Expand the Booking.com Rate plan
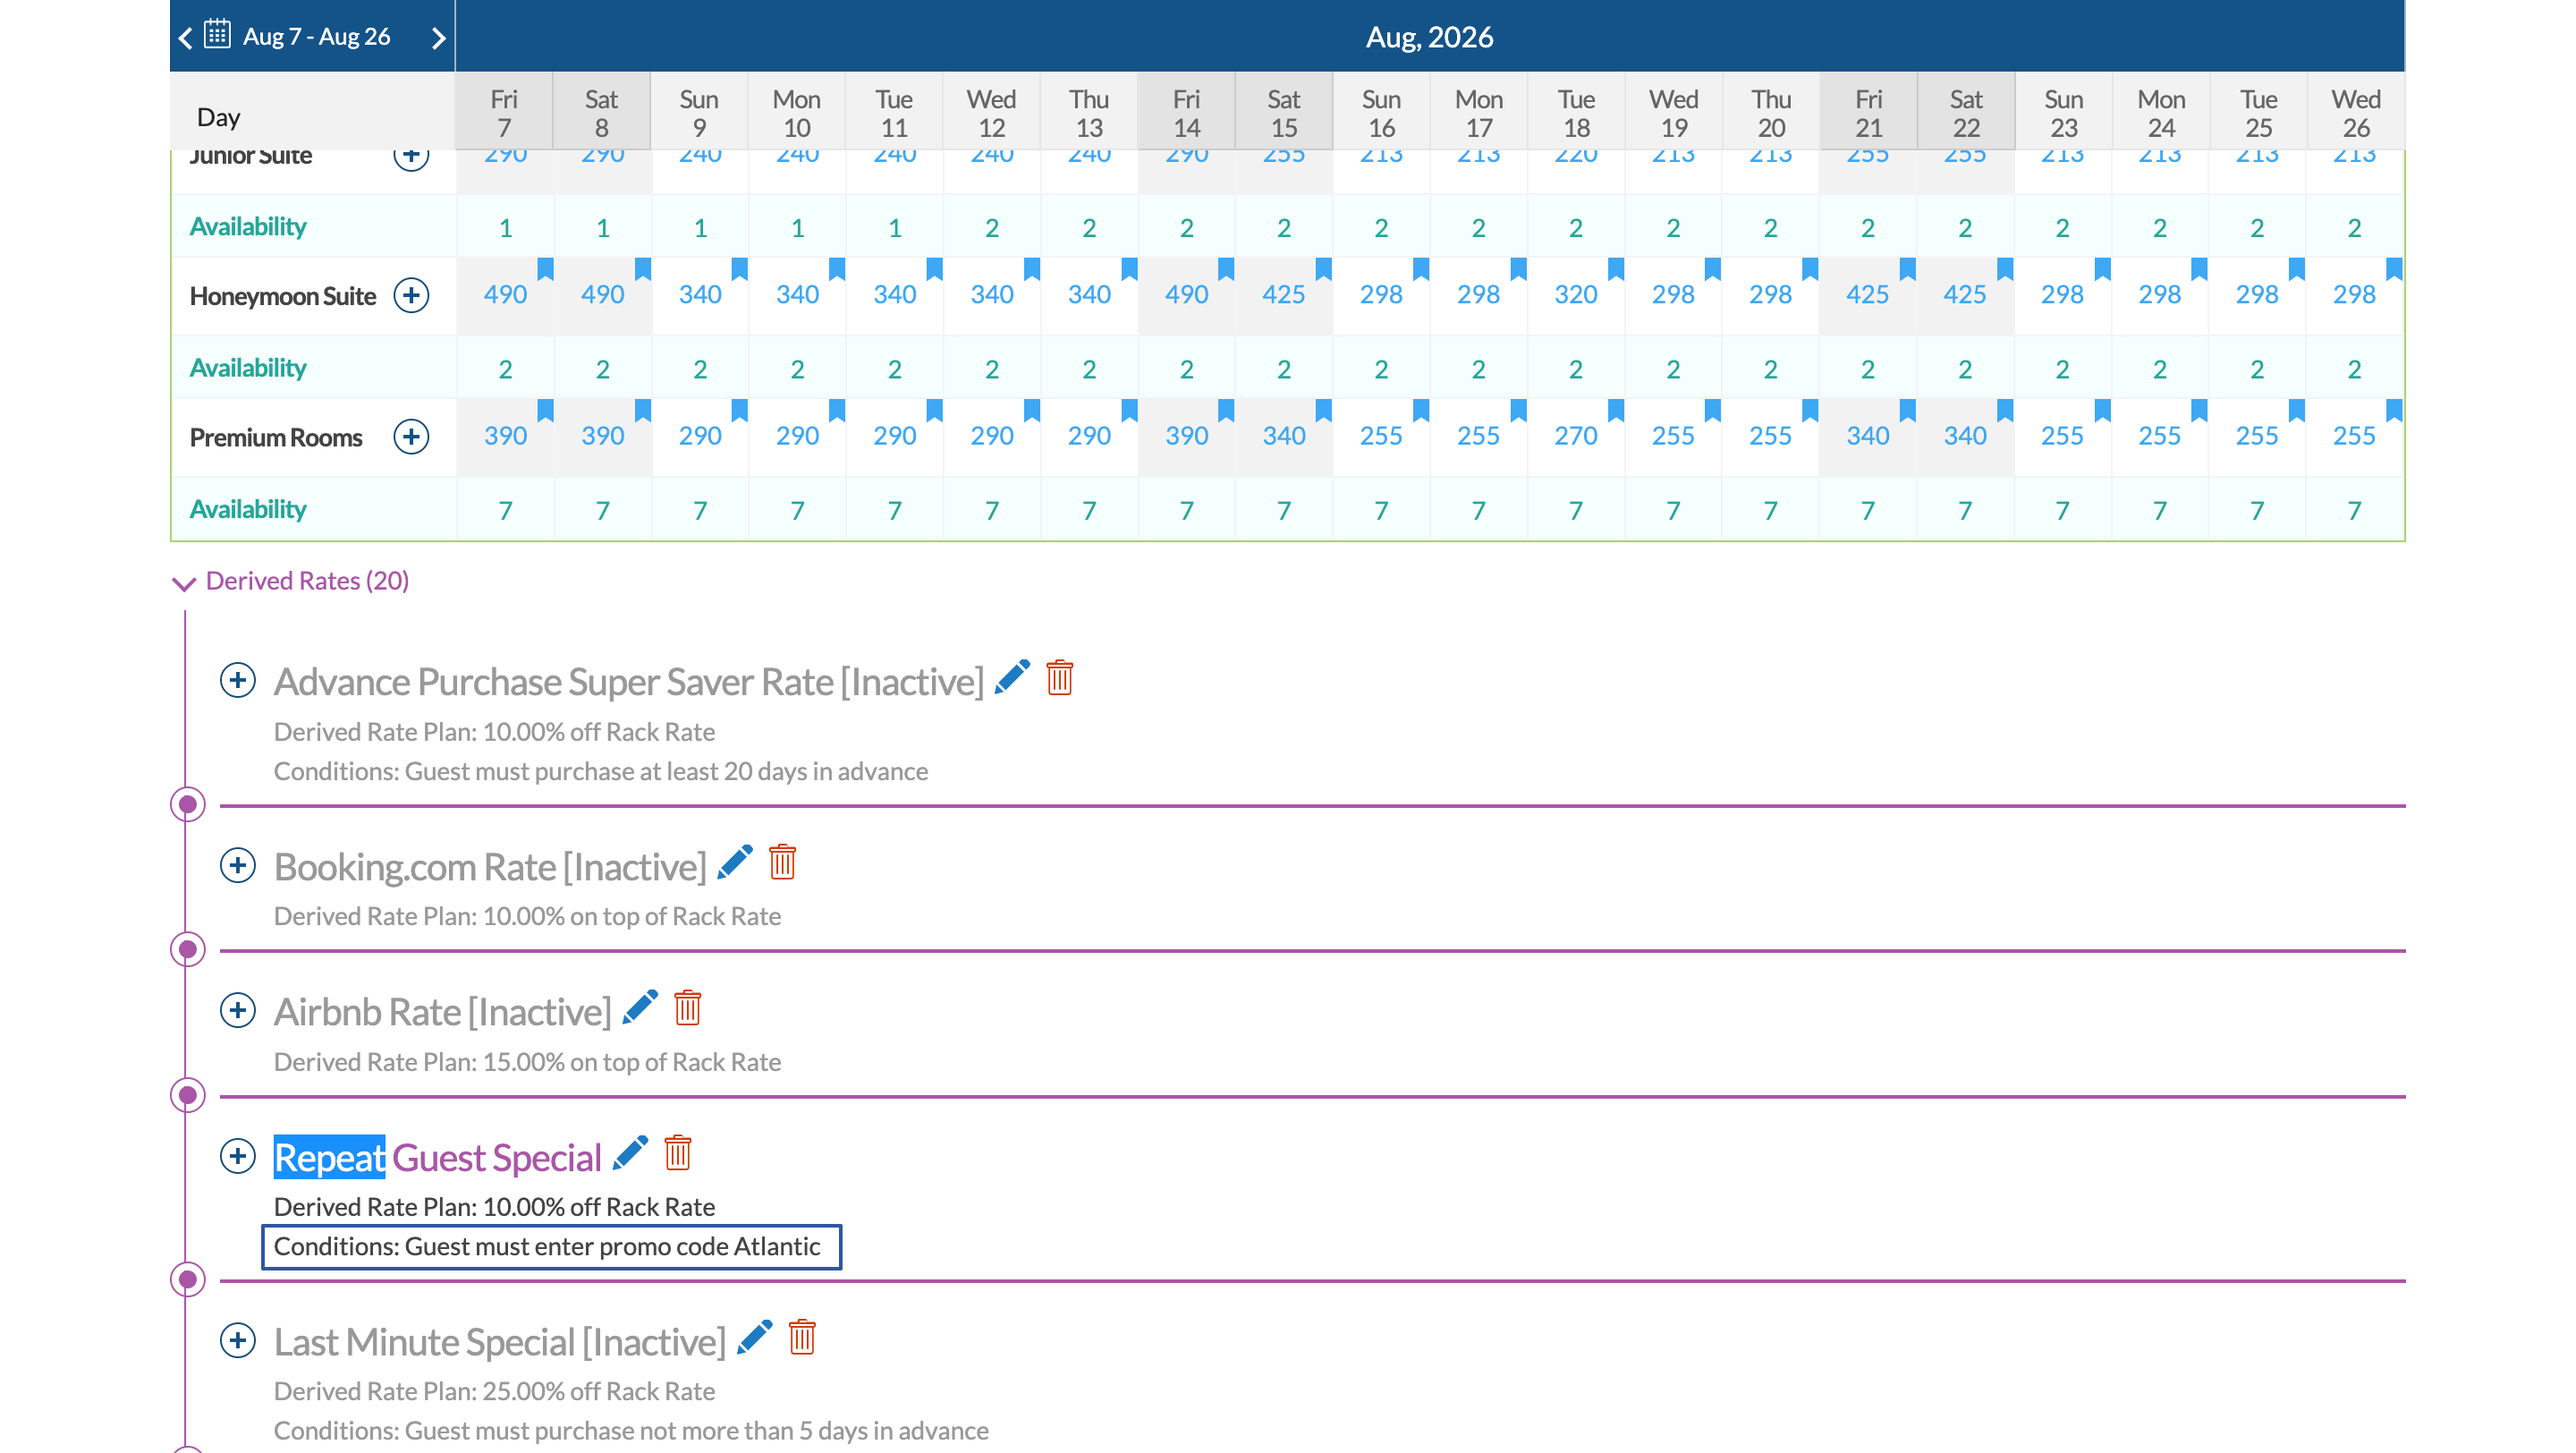The height and width of the screenshot is (1453, 2576). [238, 865]
